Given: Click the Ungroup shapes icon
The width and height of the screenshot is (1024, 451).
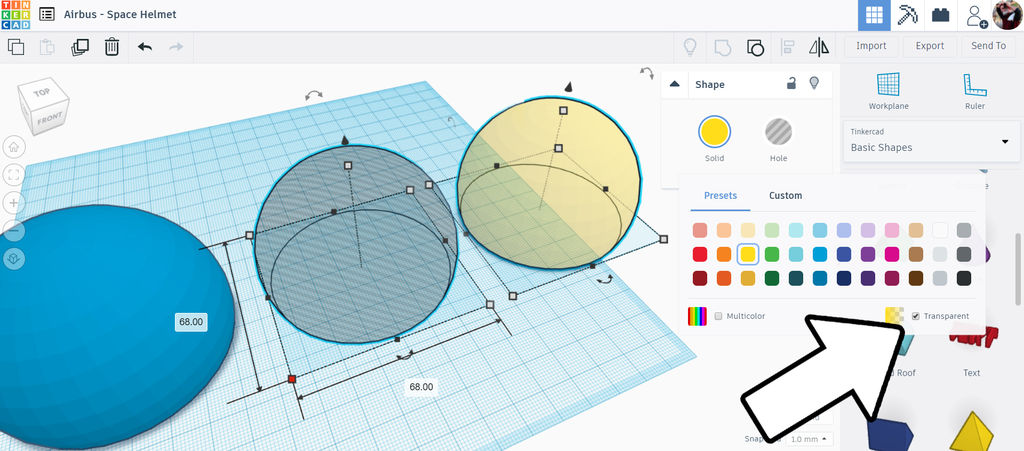Looking at the screenshot, I should coord(755,47).
